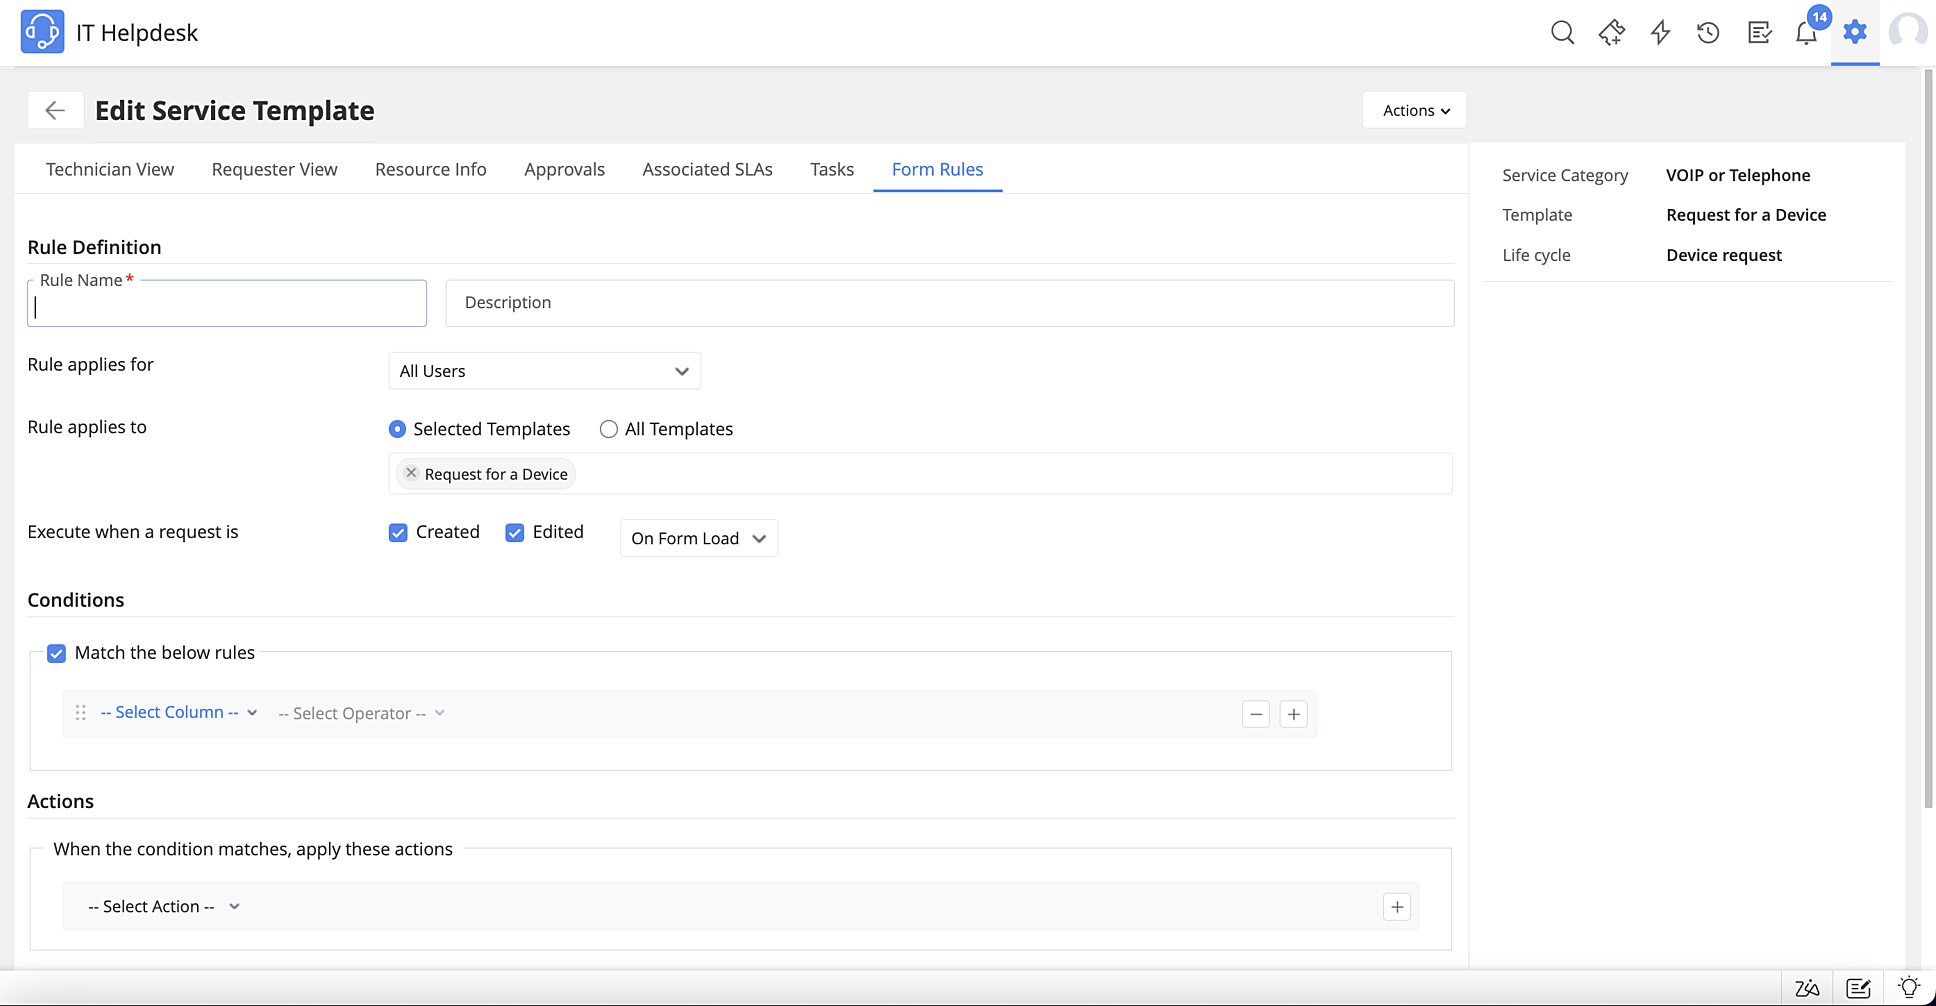The image size is (1936, 1006).
Task: Uncheck the Created execution checkbox
Action: coord(399,532)
